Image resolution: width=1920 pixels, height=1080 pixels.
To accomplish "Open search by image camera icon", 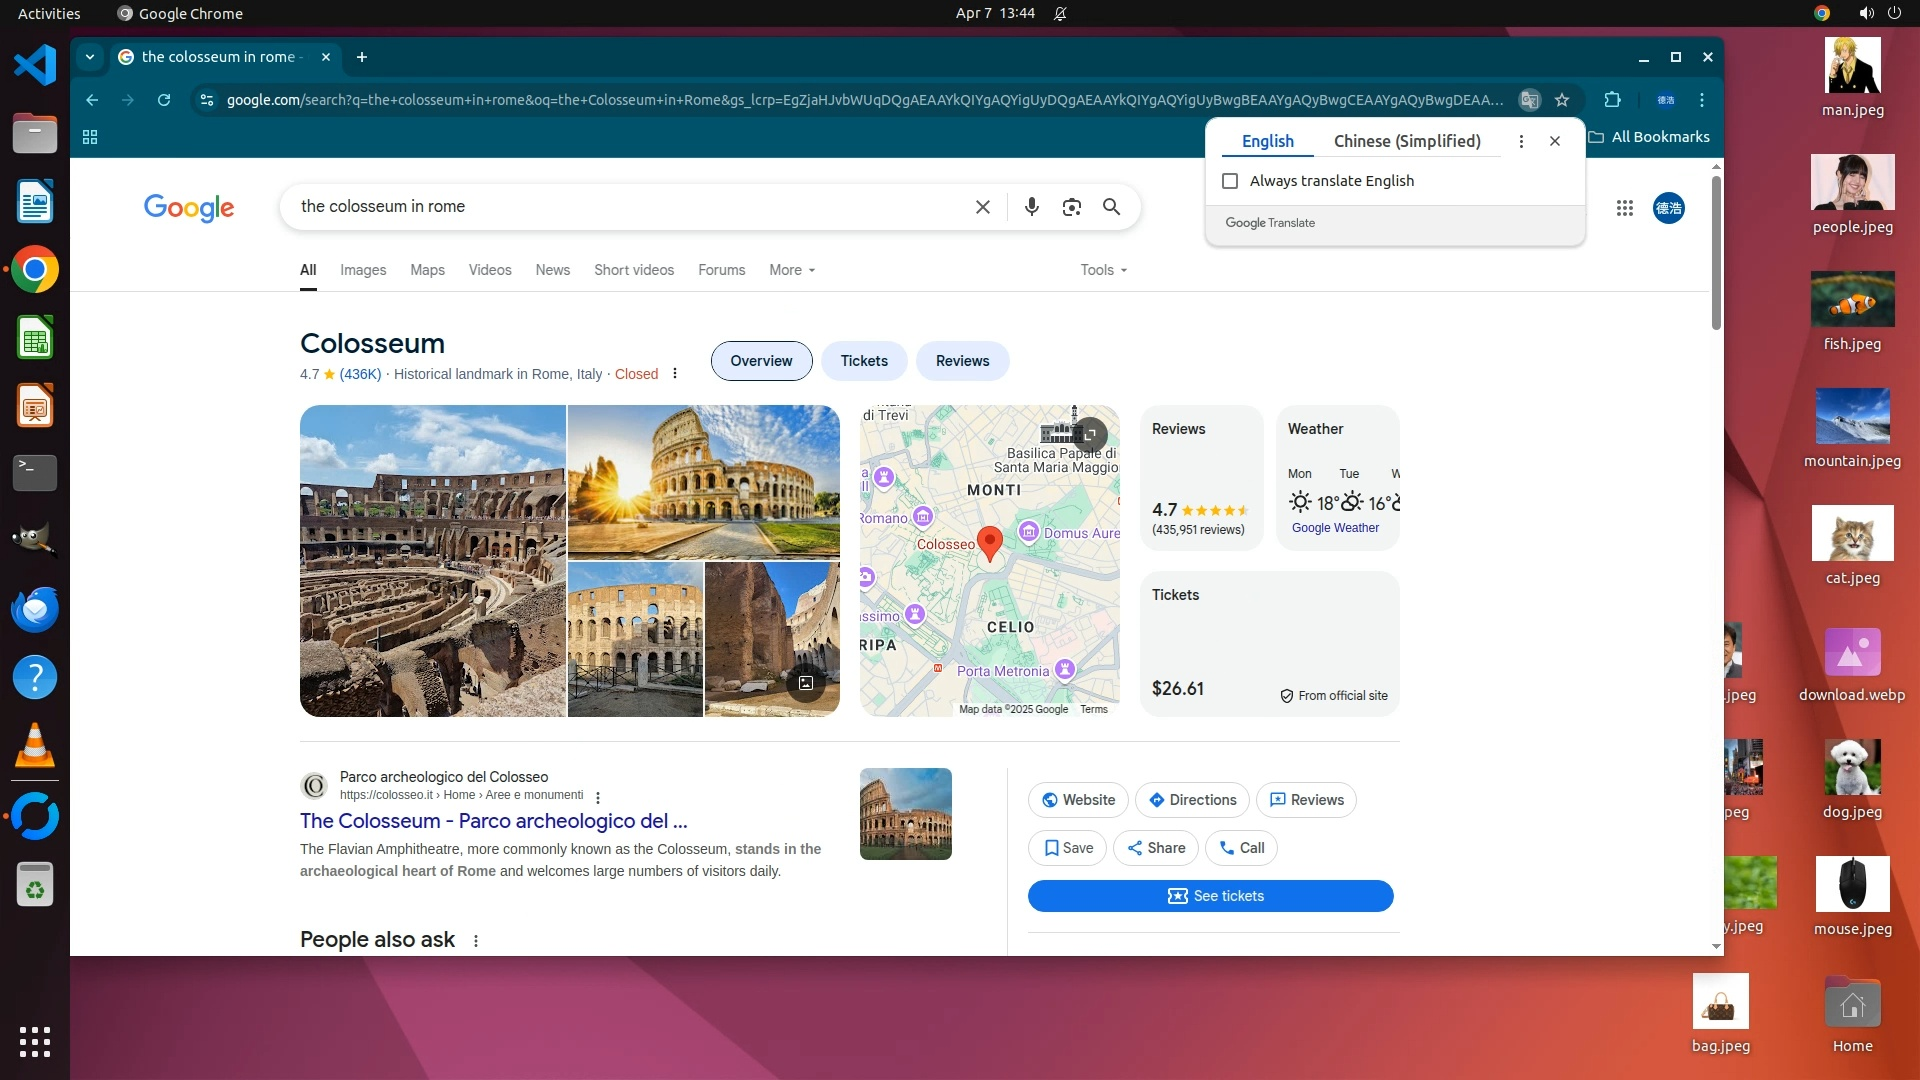I will pos(1071,207).
